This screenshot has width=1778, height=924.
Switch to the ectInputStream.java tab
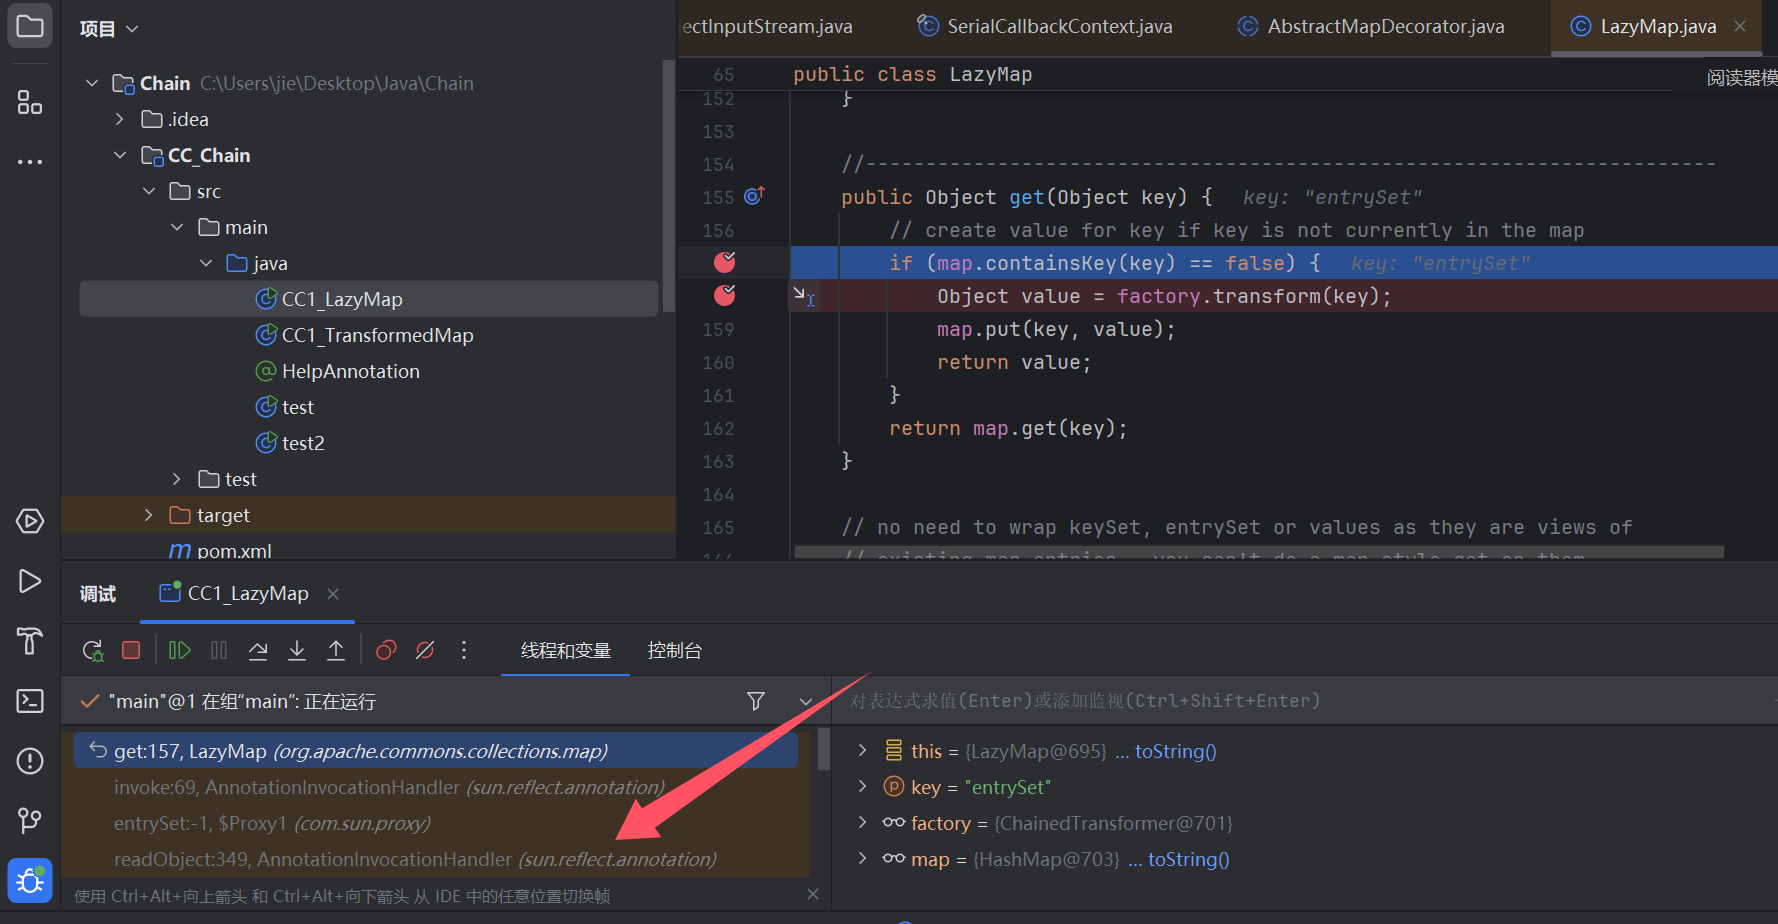coord(767,26)
